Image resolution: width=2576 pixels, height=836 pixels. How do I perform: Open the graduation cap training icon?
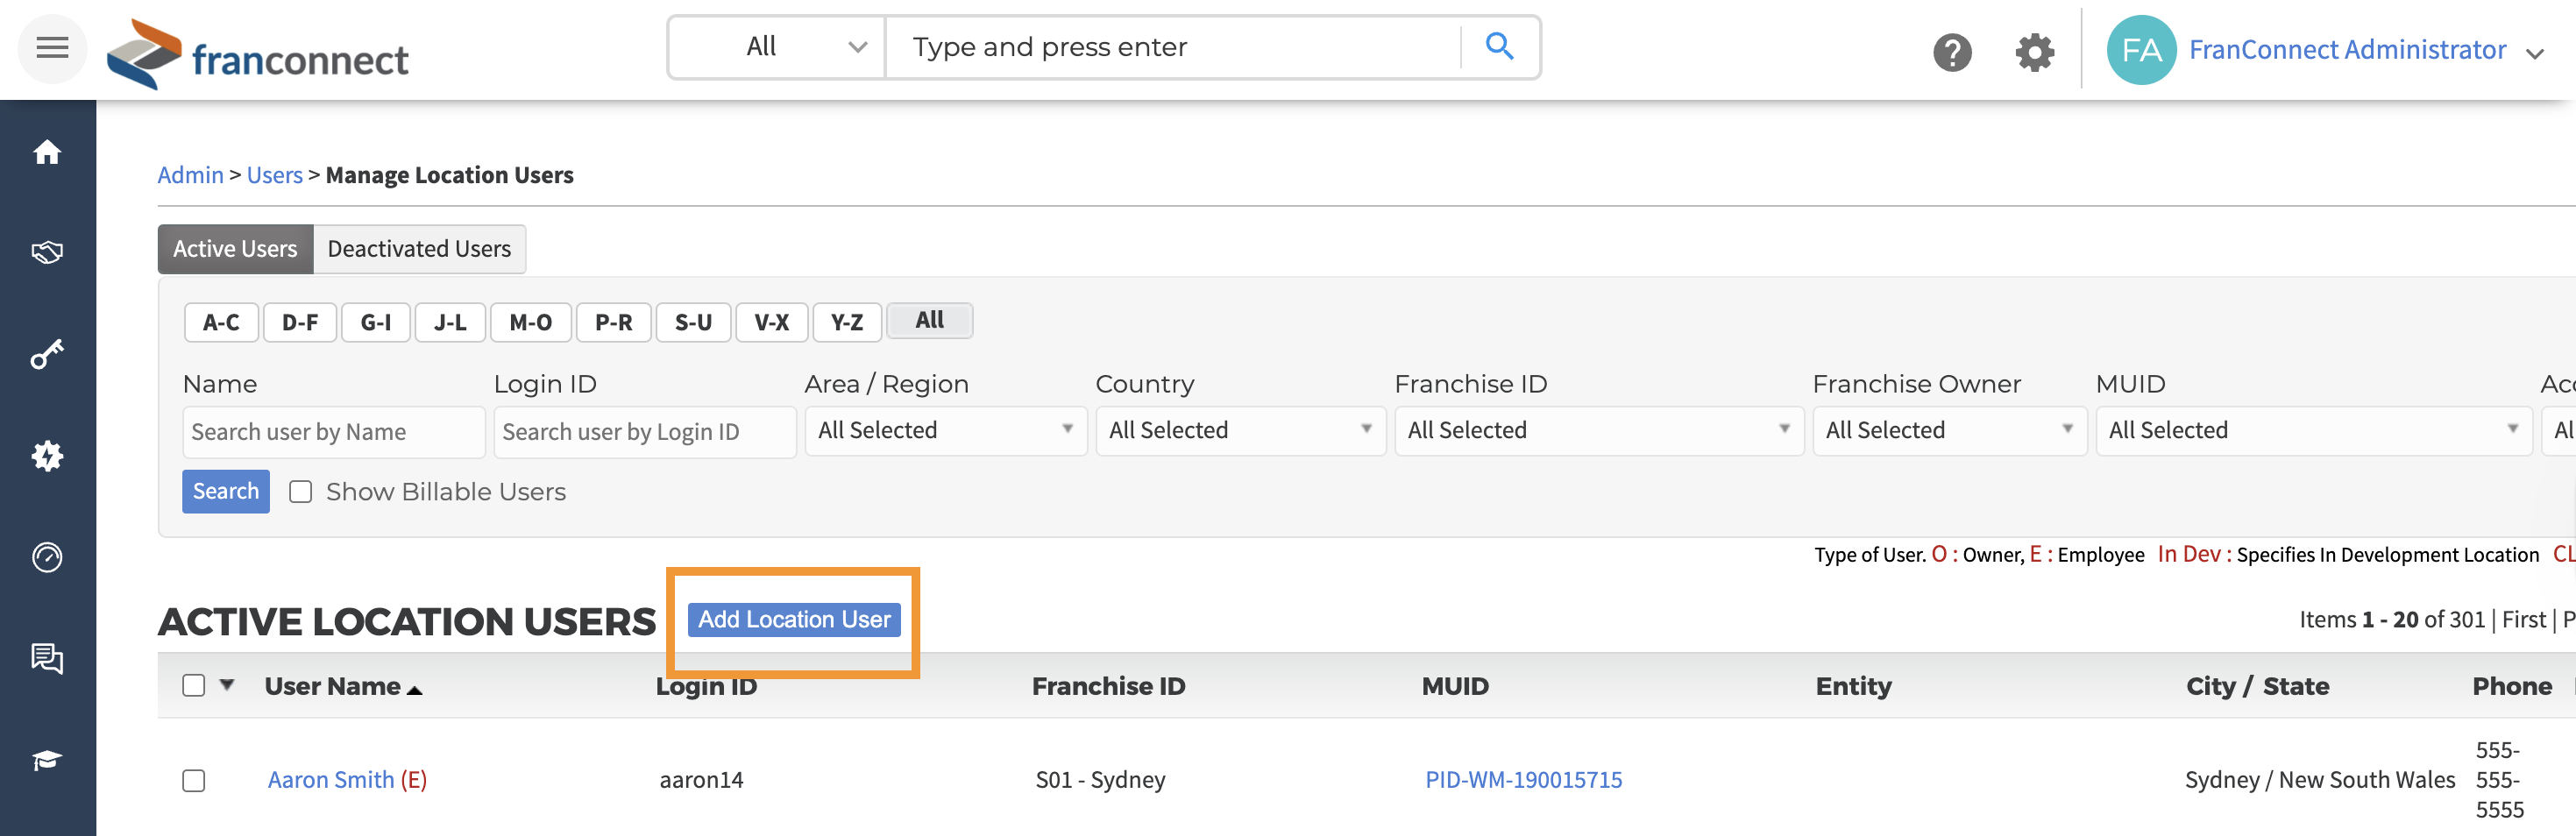47,760
